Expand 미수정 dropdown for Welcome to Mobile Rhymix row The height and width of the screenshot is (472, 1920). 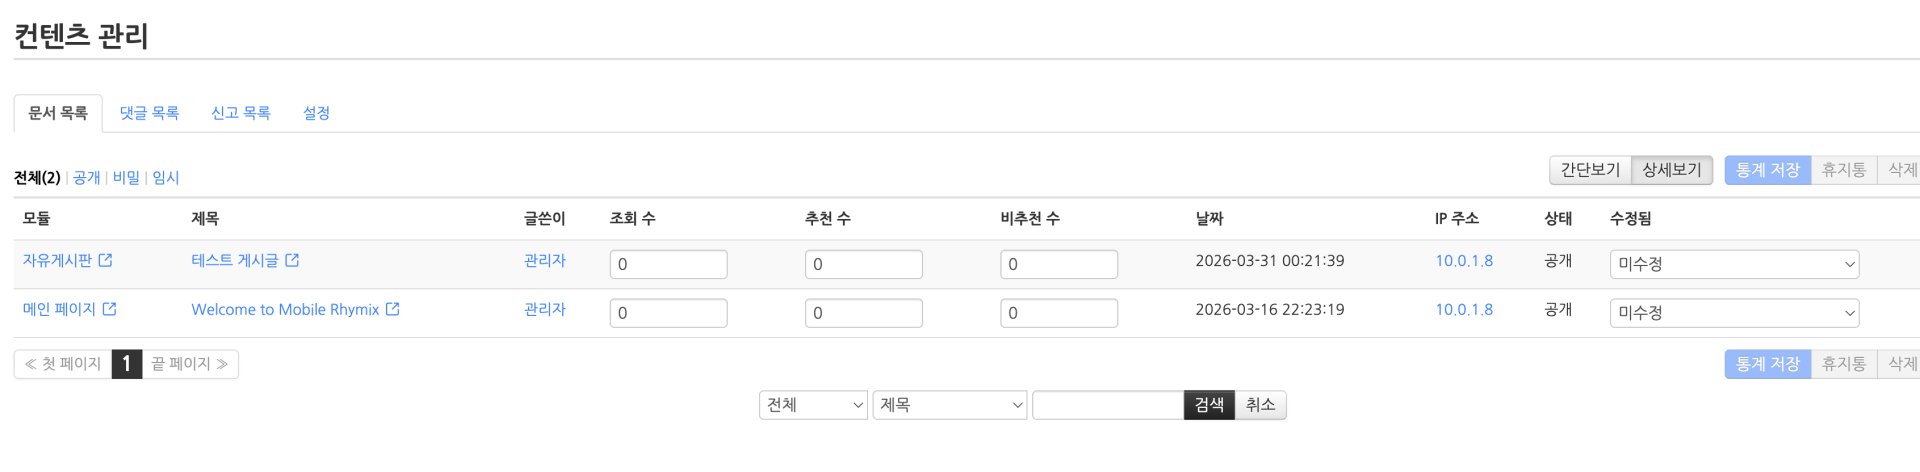click(x=1734, y=313)
